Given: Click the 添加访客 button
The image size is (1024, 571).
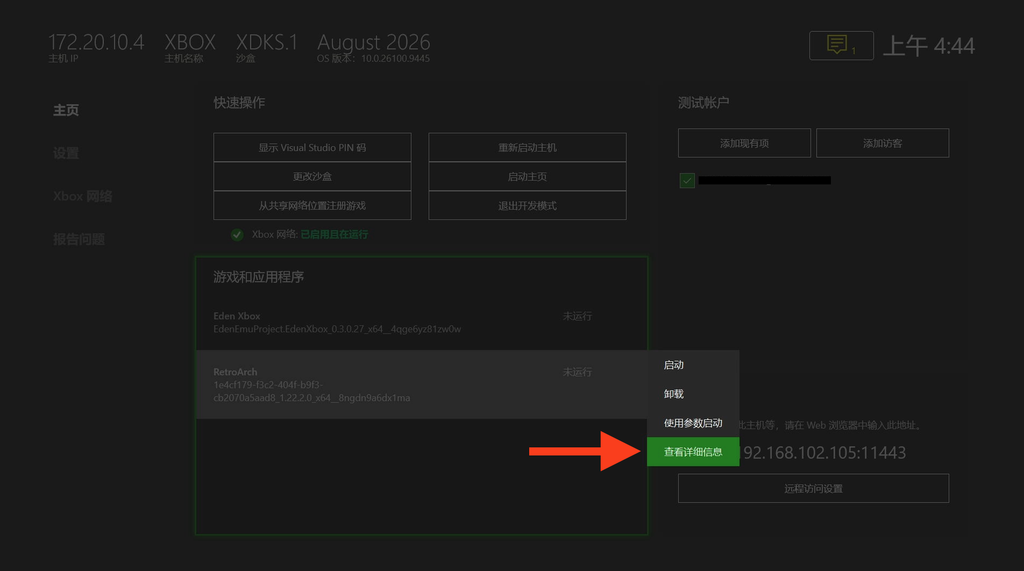Looking at the screenshot, I should (882, 143).
